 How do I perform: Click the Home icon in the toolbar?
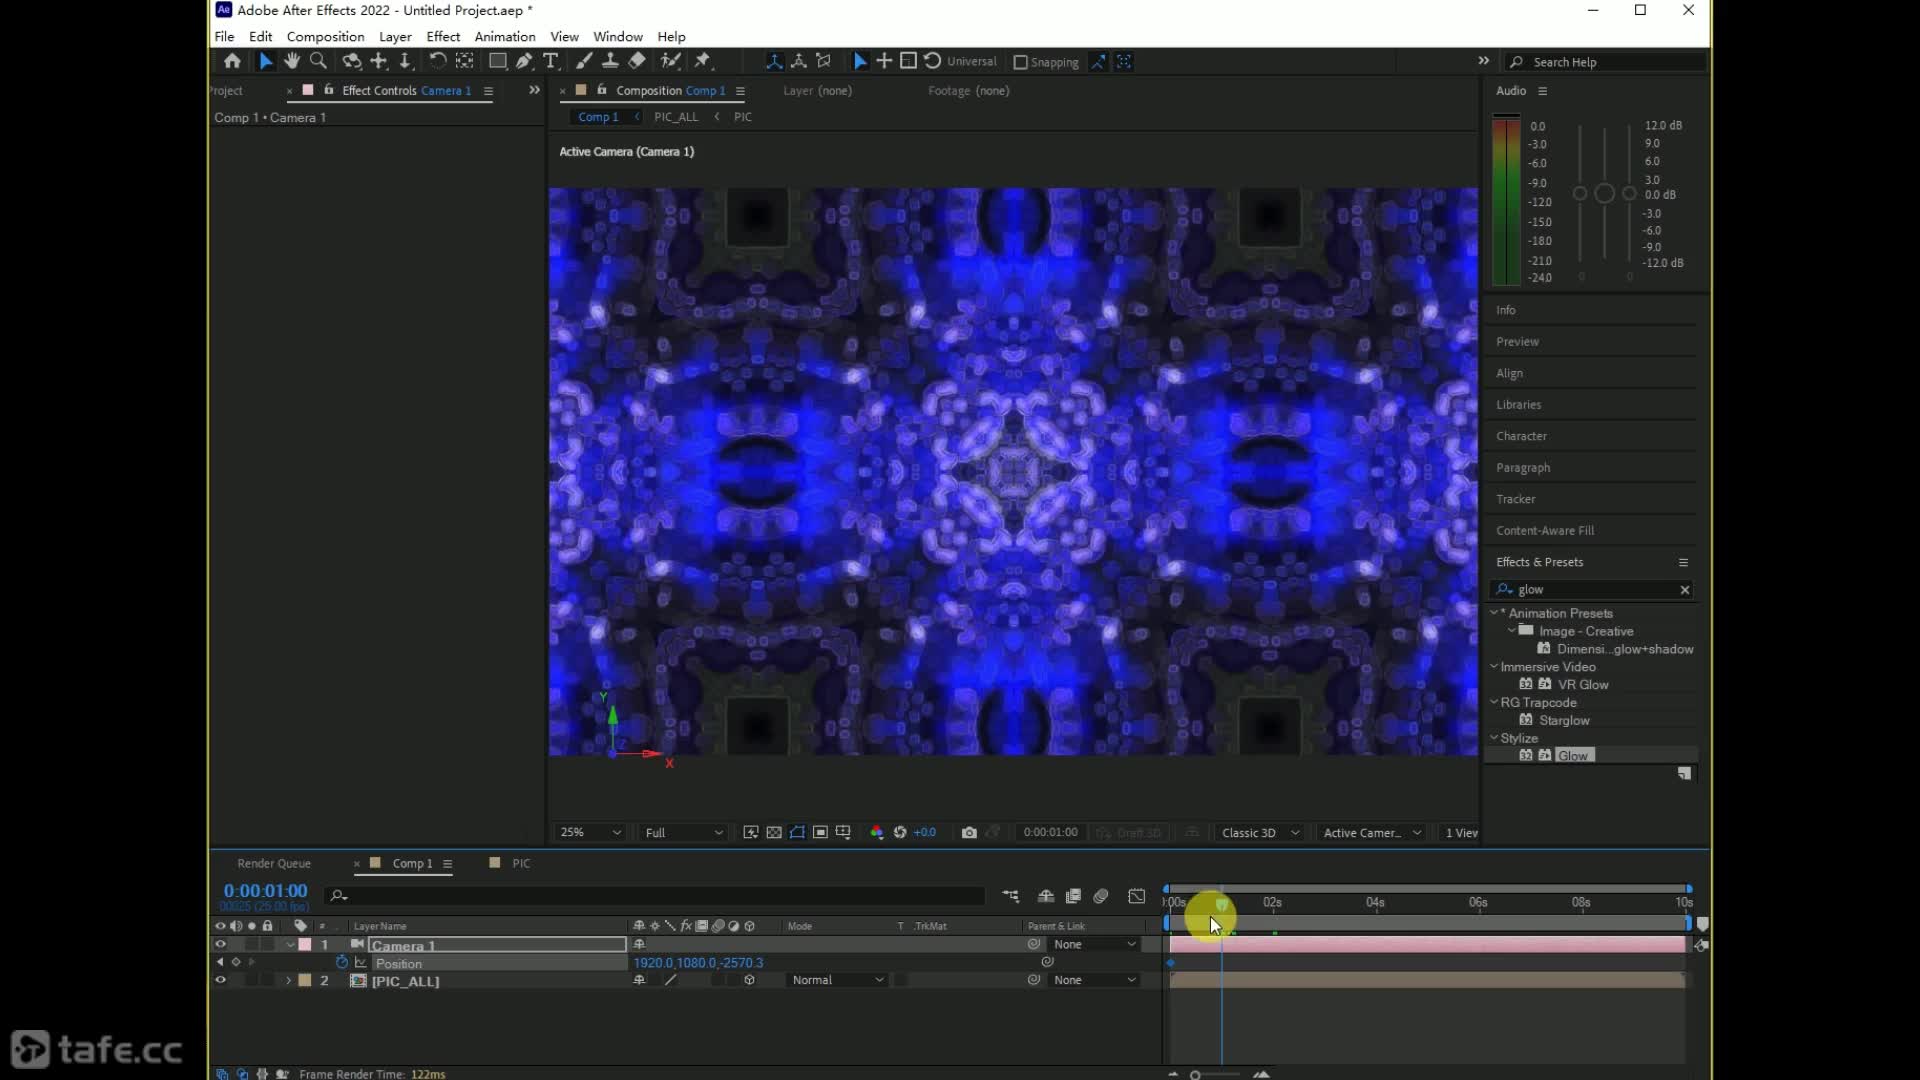[232, 61]
